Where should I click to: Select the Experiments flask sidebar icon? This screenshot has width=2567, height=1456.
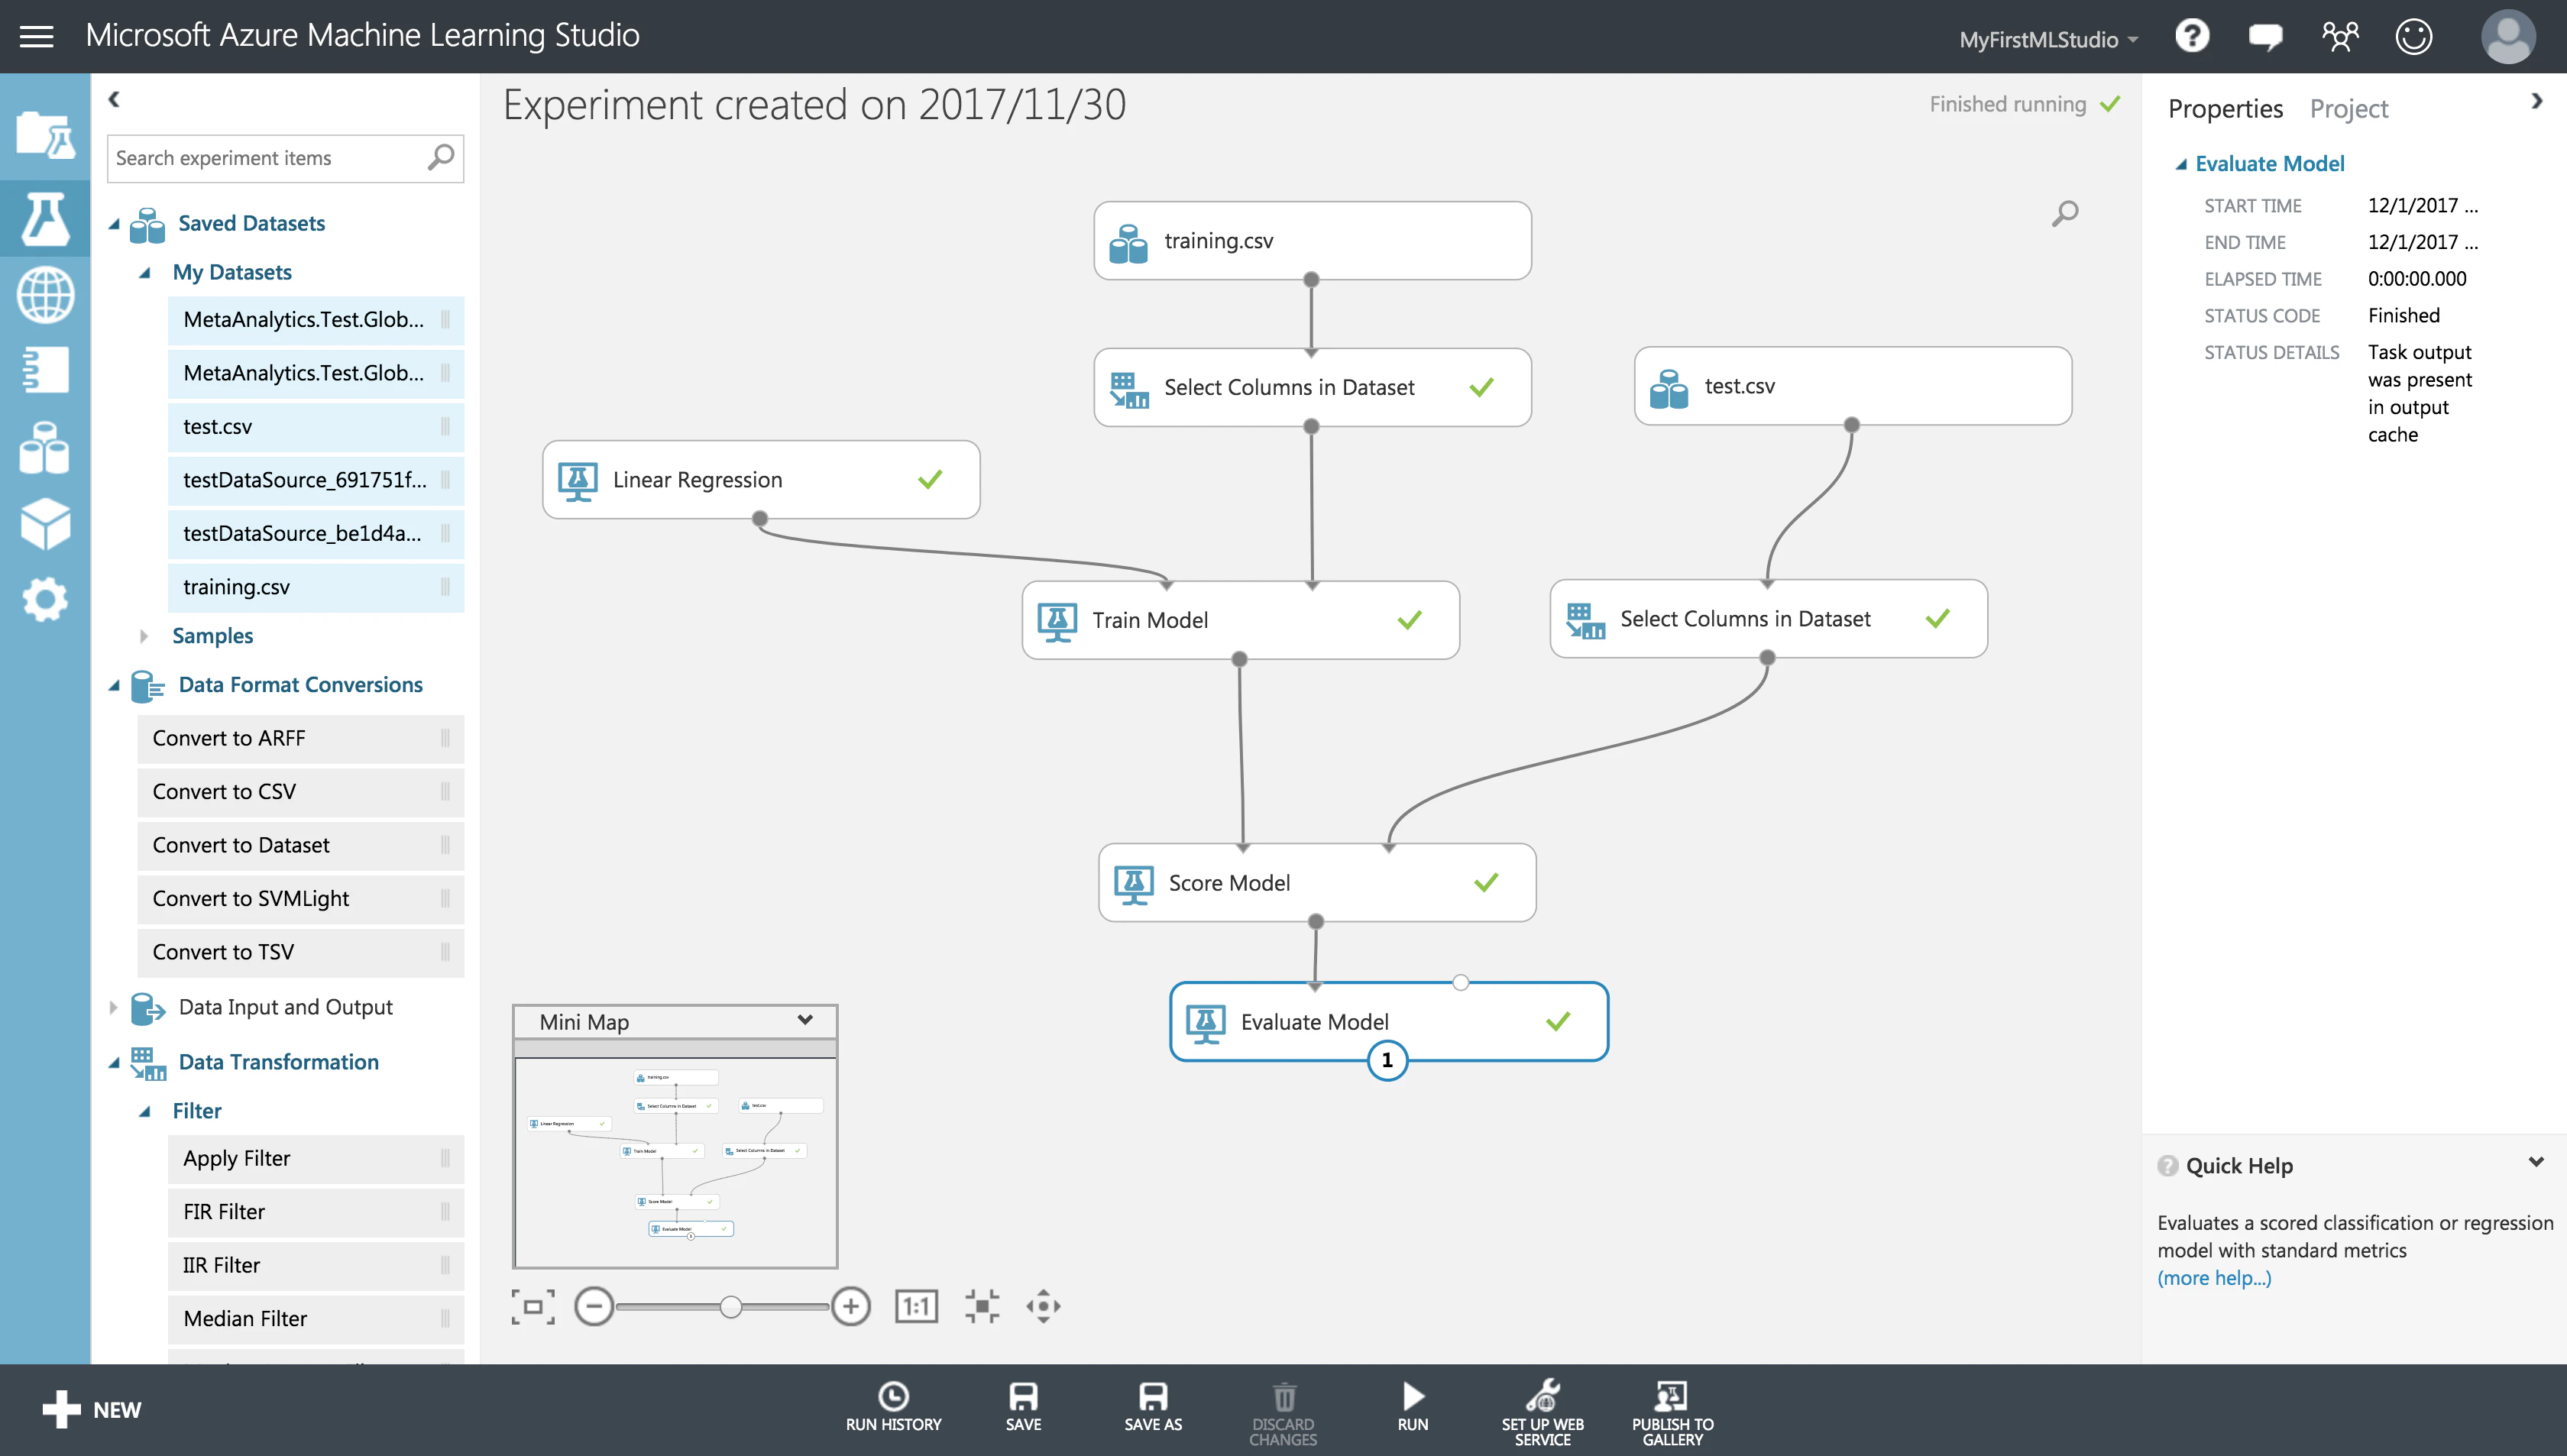[45, 218]
